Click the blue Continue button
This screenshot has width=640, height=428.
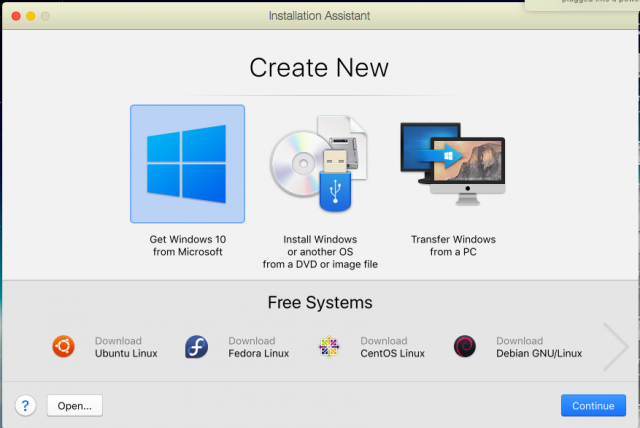click(593, 406)
